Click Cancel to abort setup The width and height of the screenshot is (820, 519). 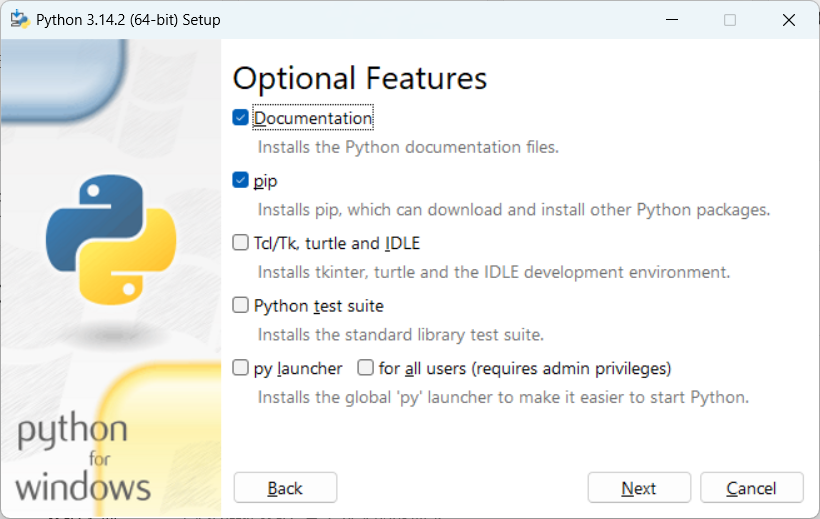[751, 488]
